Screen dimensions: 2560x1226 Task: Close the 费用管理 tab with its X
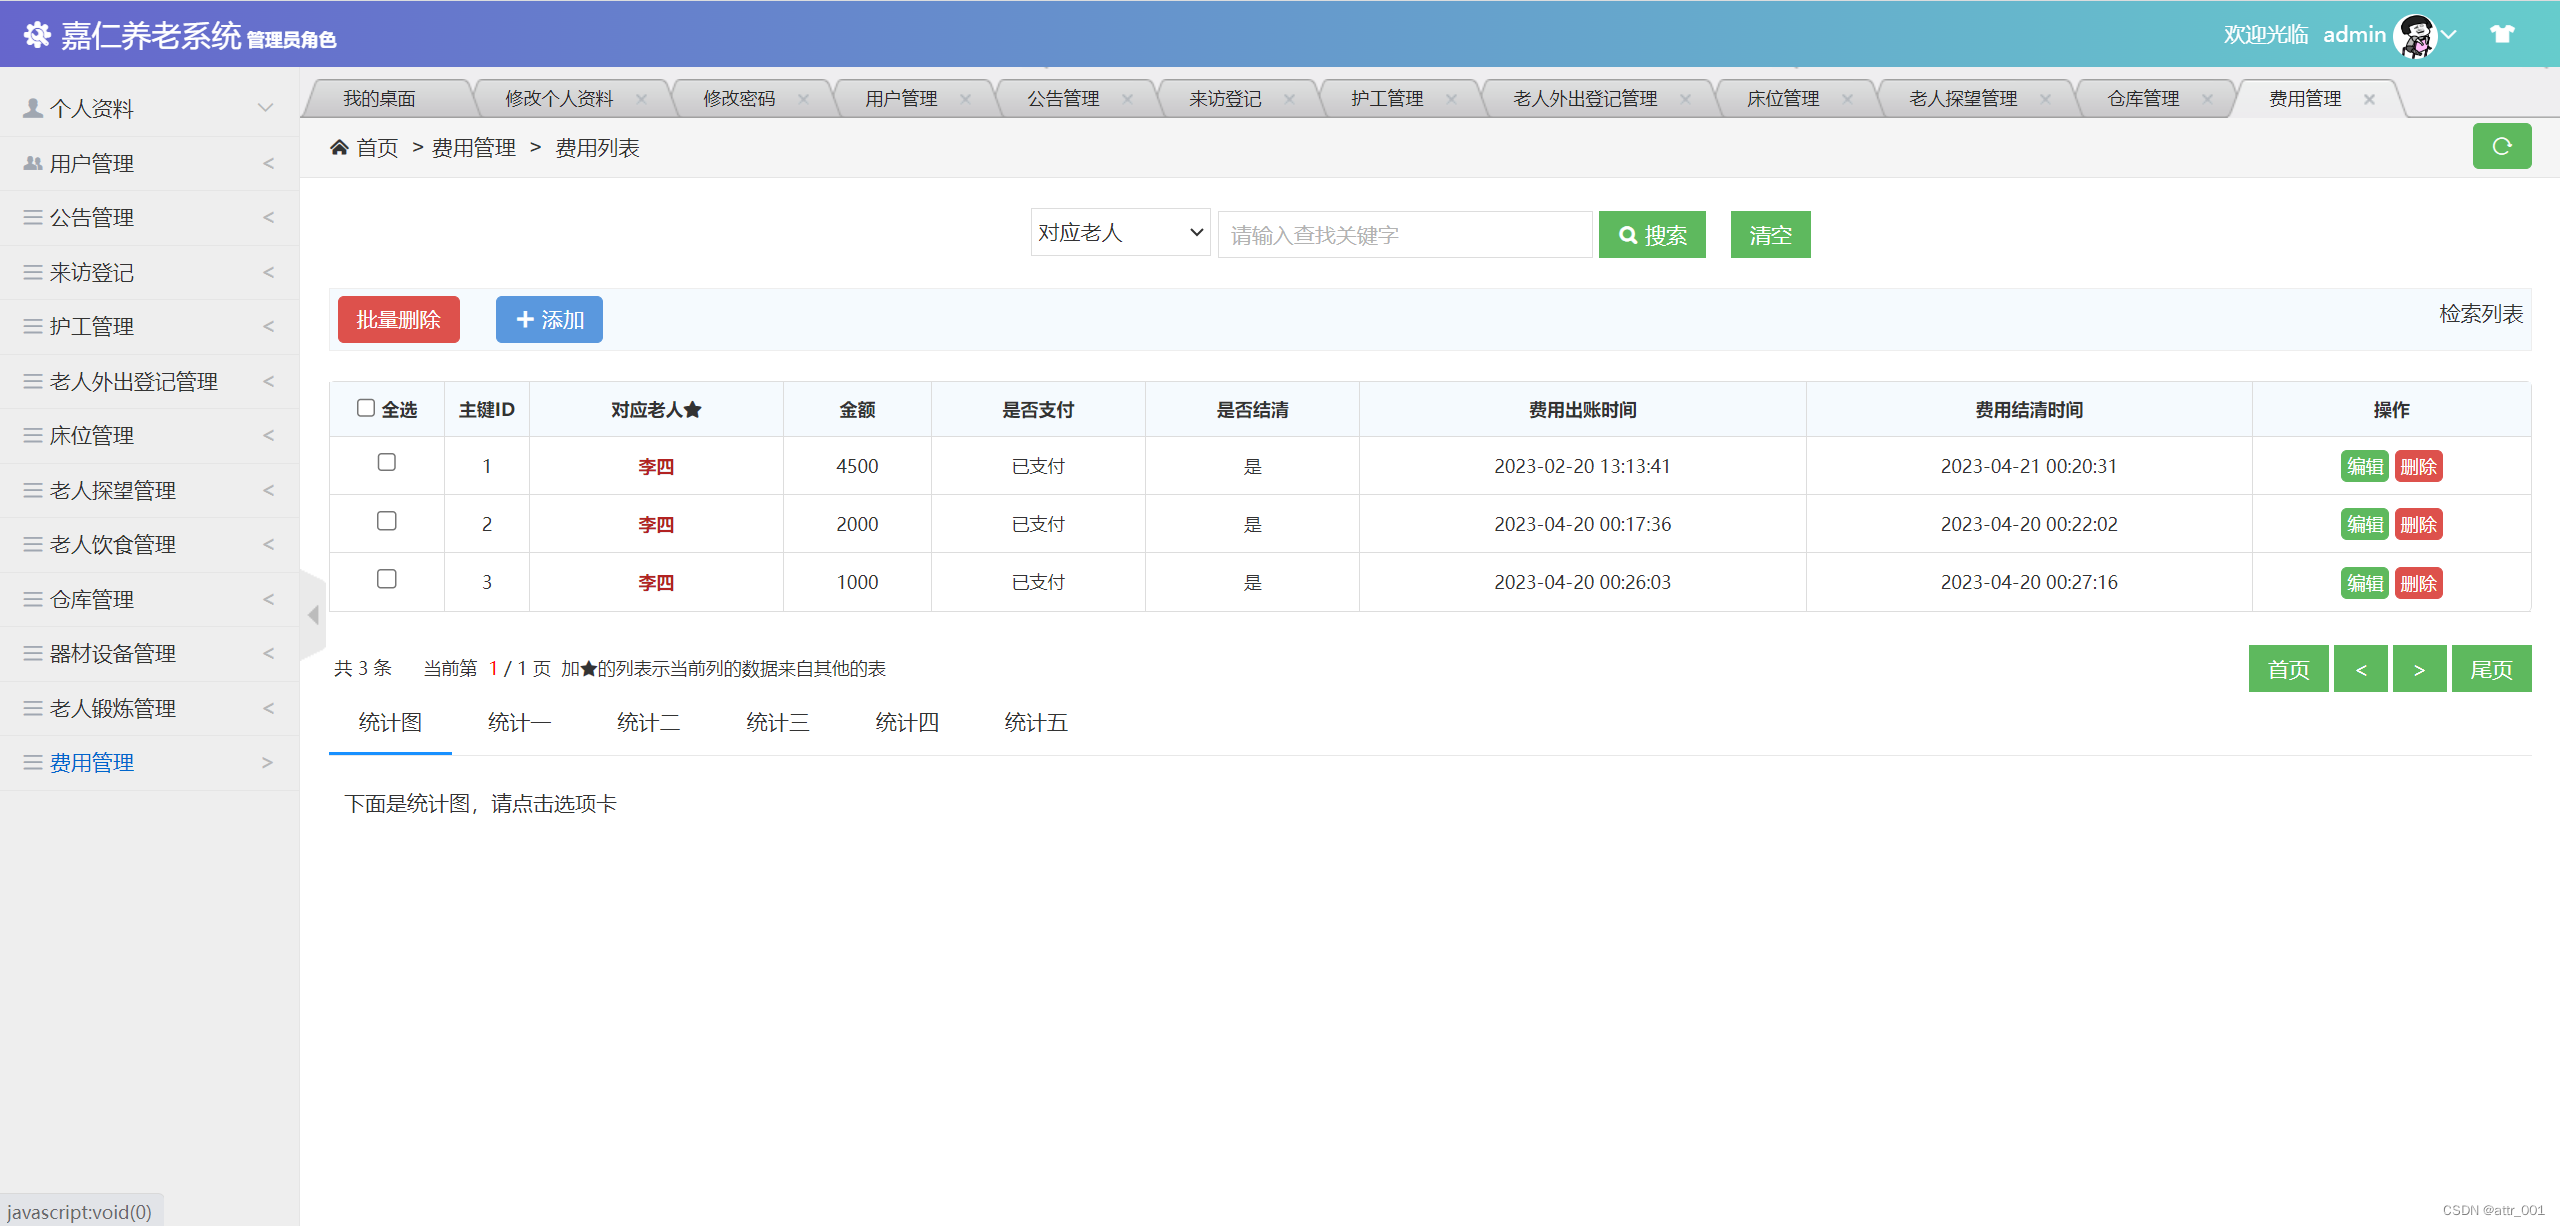tap(2369, 99)
